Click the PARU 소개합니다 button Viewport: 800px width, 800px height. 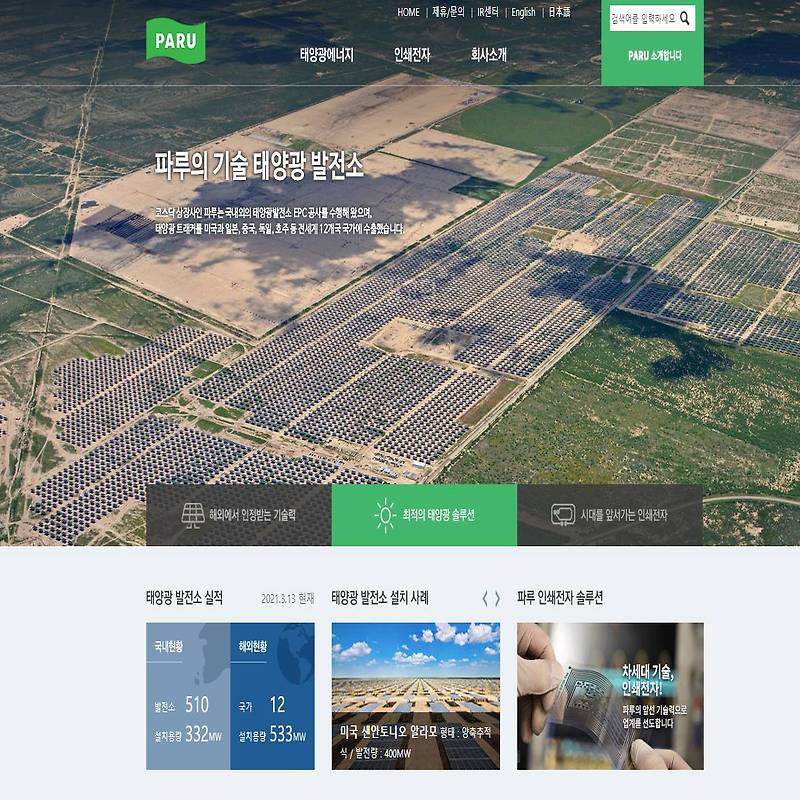tap(655, 56)
